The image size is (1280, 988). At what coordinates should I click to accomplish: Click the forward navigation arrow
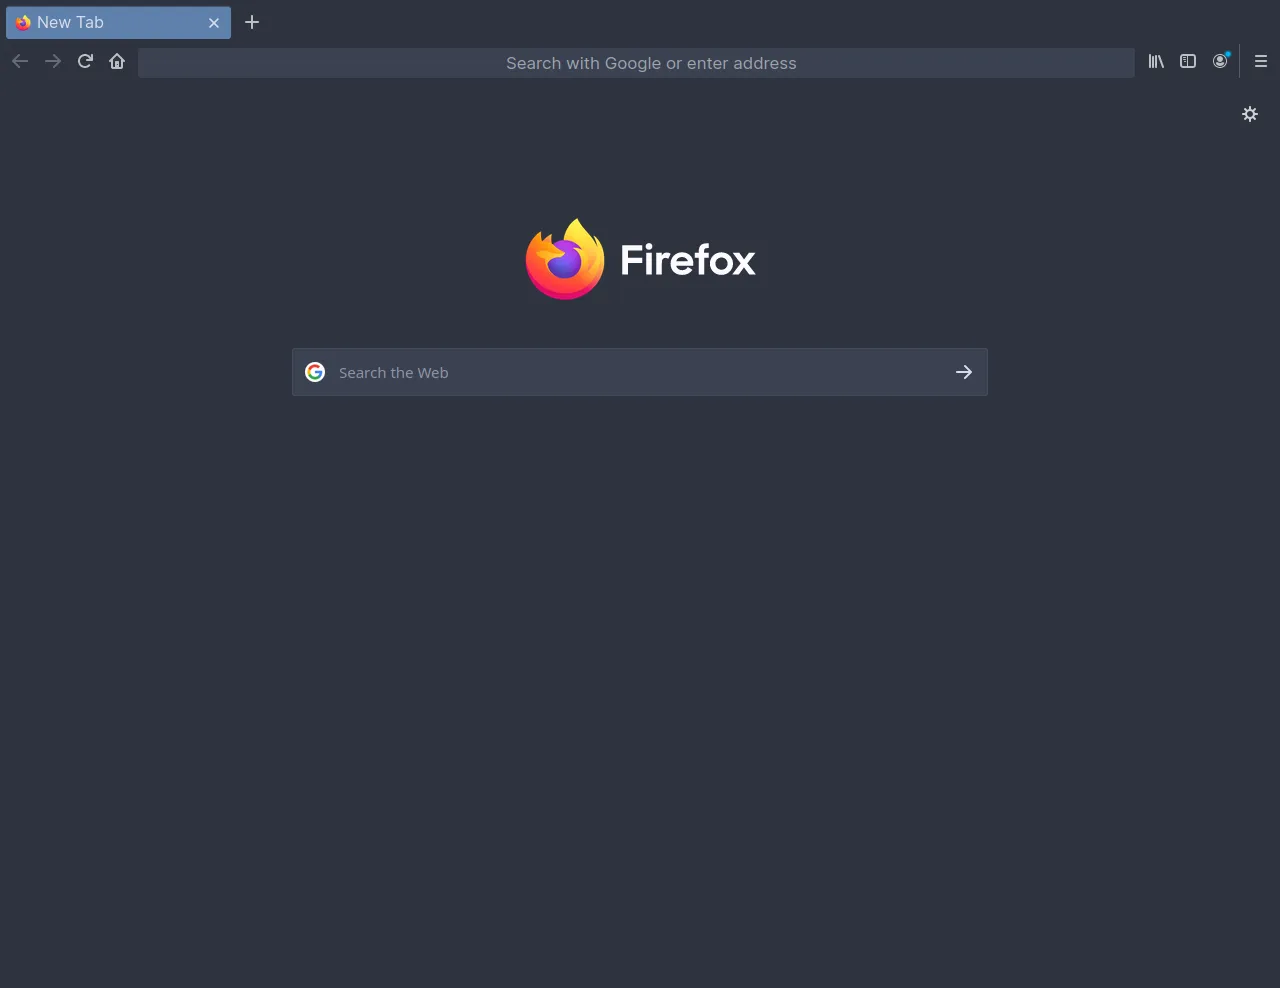pos(53,62)
